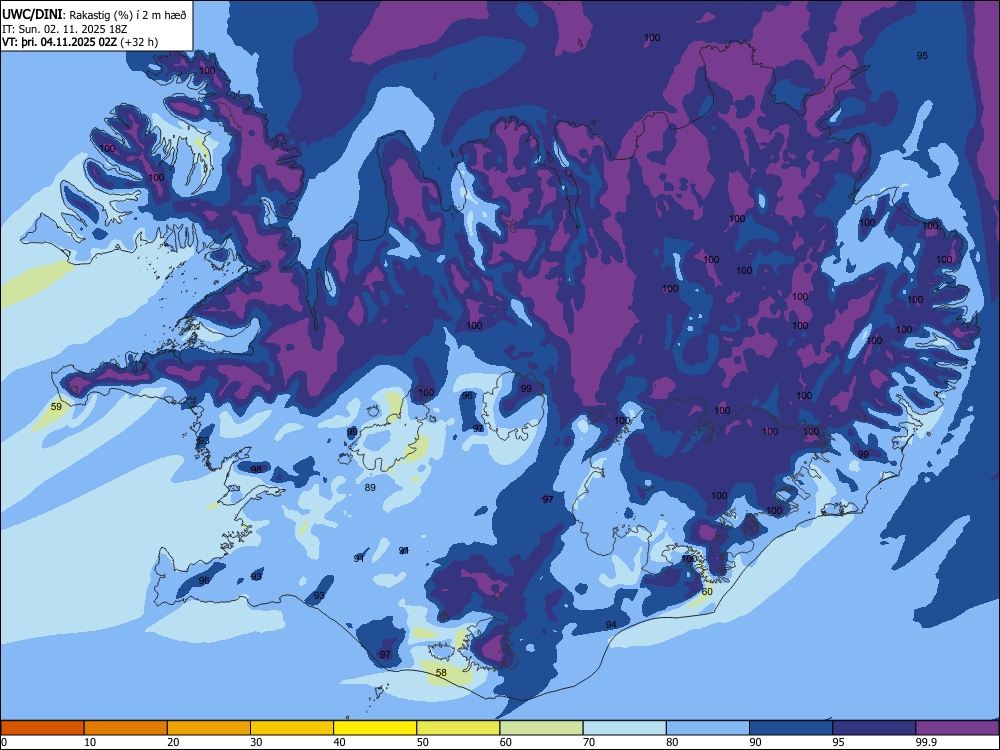Click the 10–20 orange legend swatch
The image size is (1000, 750).
point(126,728)
